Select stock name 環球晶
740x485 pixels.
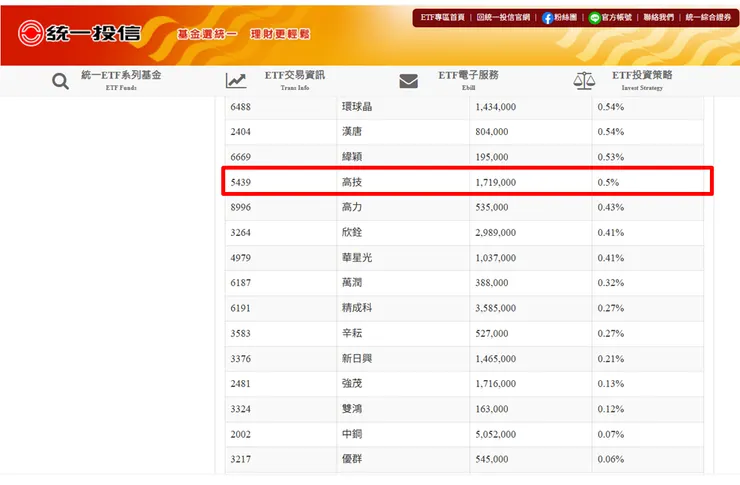click(357, 107)
